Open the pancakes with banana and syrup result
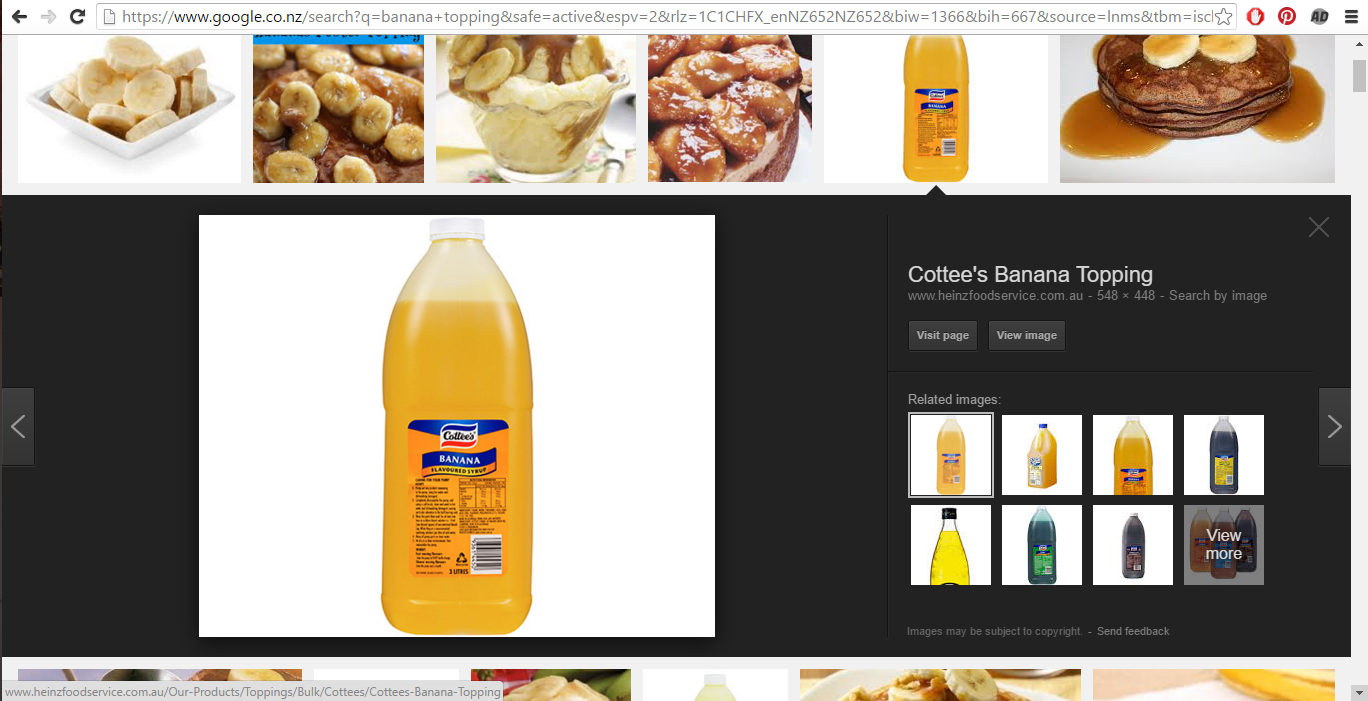1368x701 pixels. click(x=1197, y=109)
